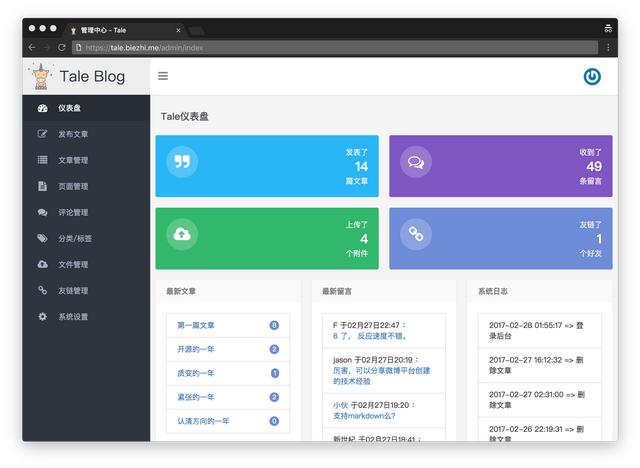Open the 页面管理 sidebar menu item

pos(86,186)
